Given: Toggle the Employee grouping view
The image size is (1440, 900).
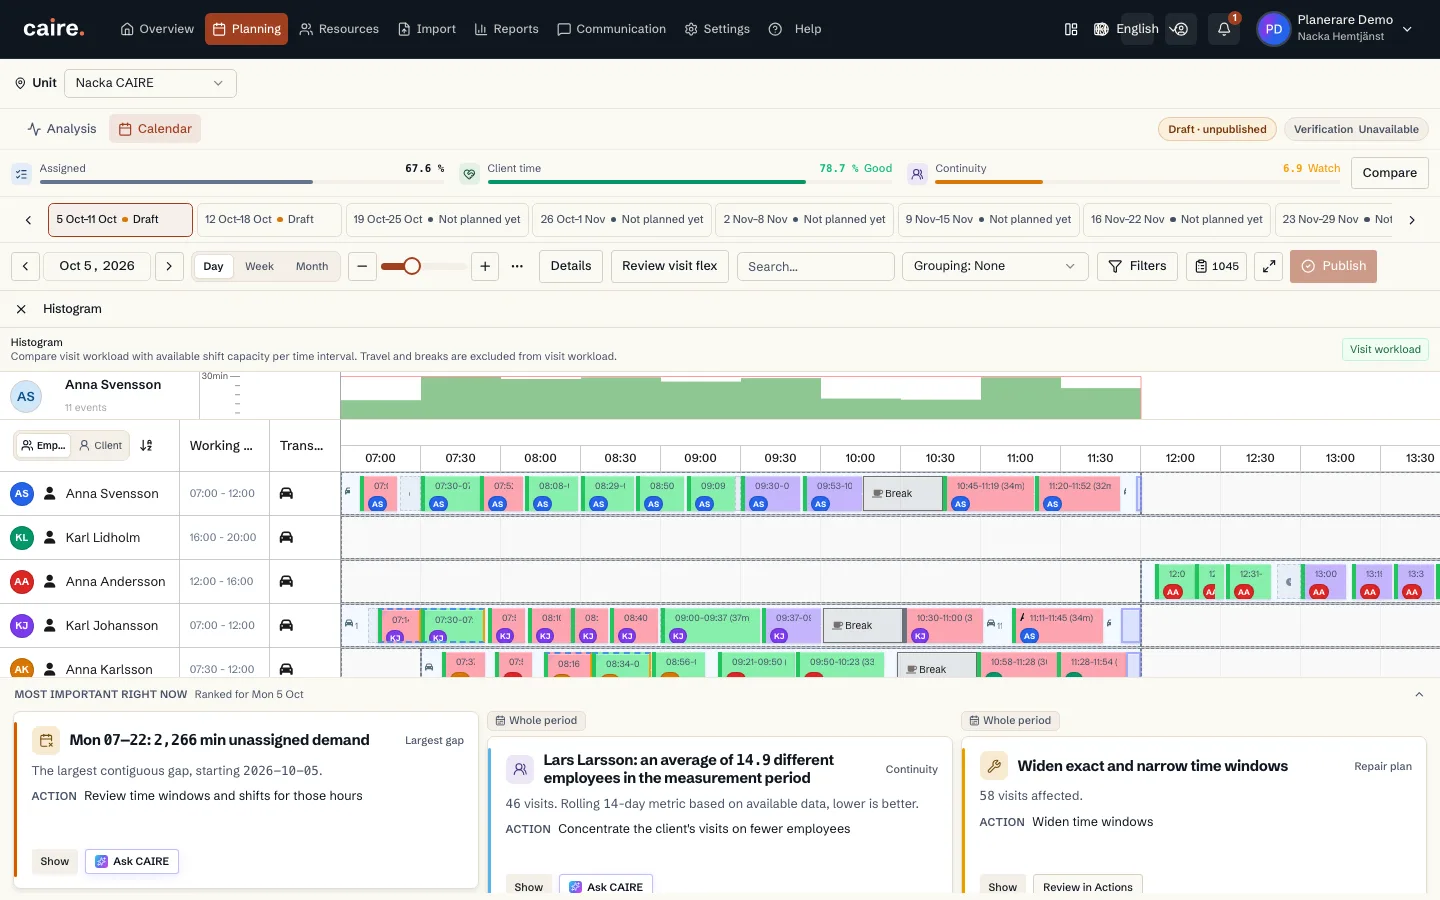Looking at the screenshot, I should (43, 446).
